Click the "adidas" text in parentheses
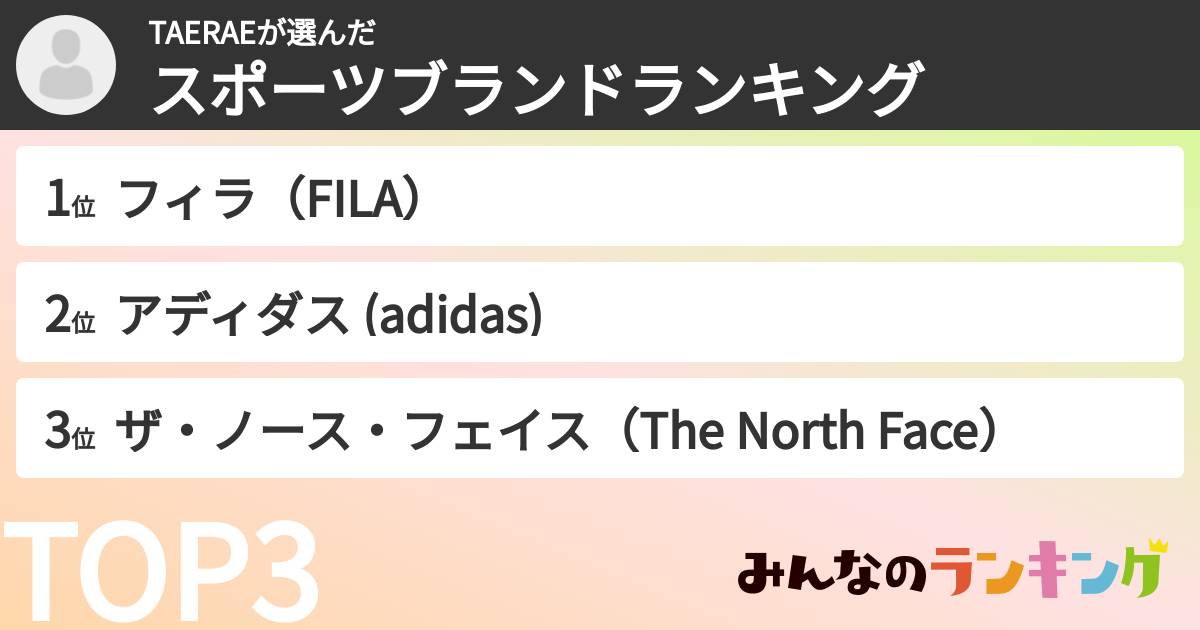Screen dimensions: 1200x630 (450, 317)
